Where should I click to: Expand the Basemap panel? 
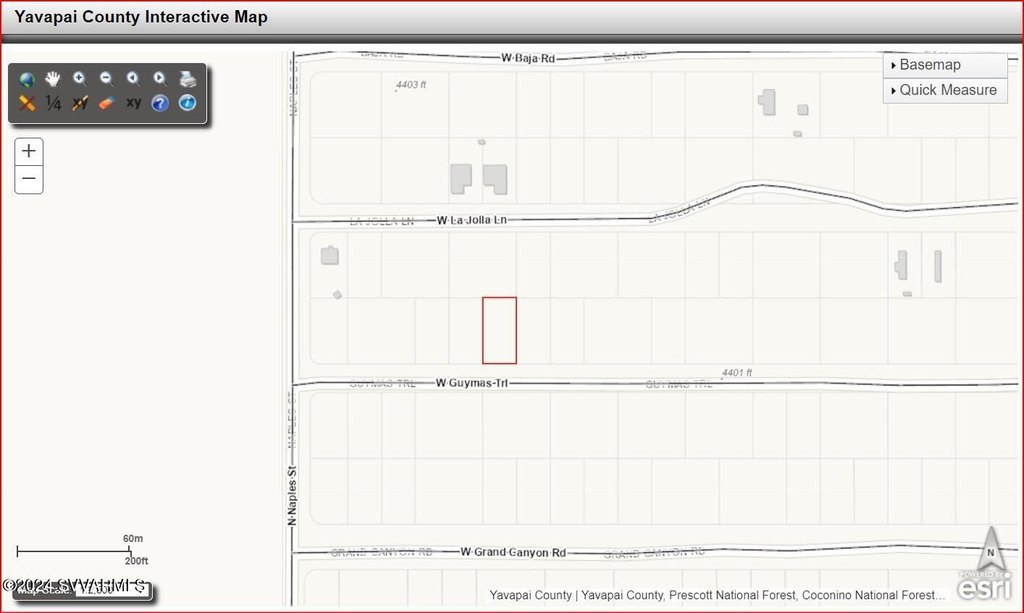tap(944, 65)
